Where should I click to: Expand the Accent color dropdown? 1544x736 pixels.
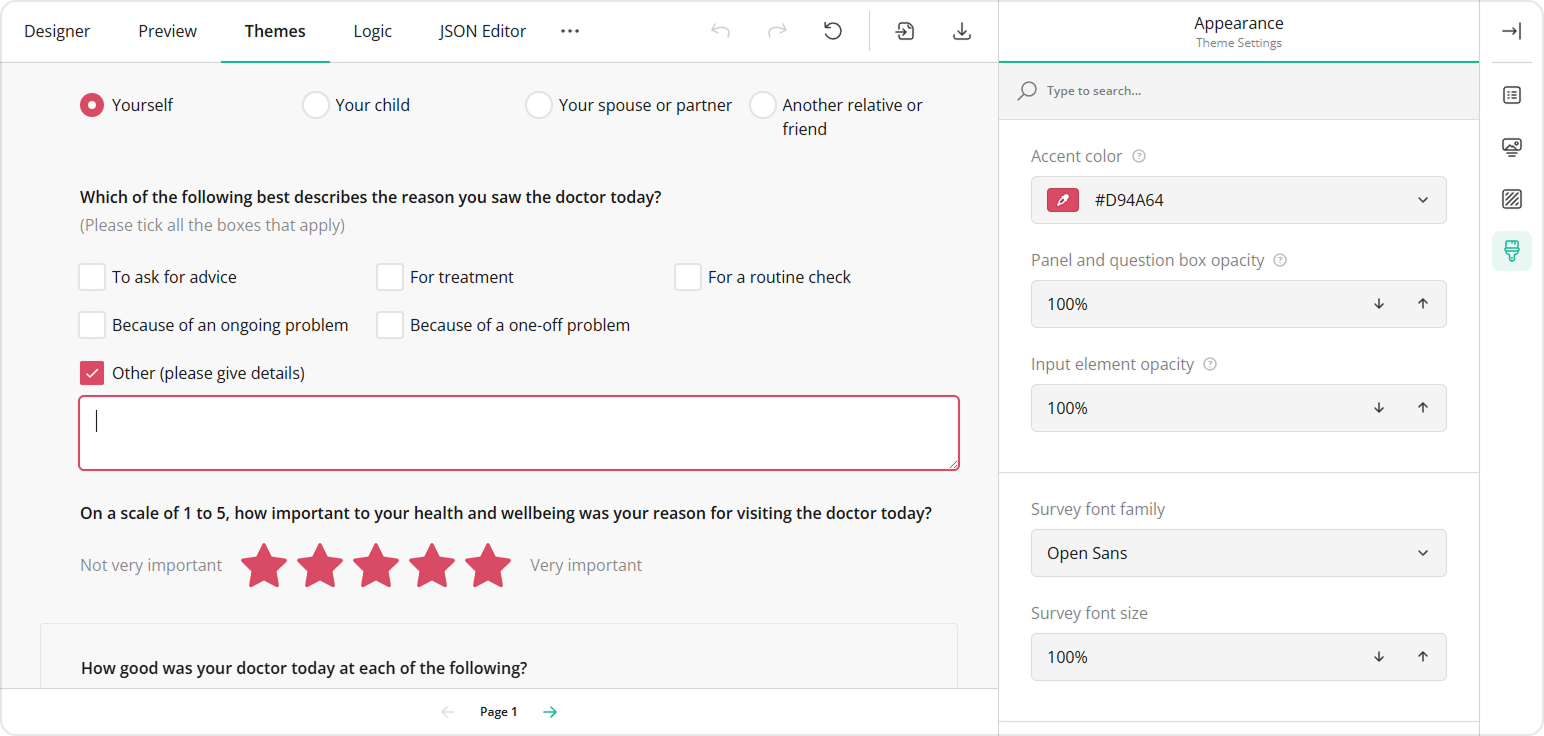(1422, 200)
